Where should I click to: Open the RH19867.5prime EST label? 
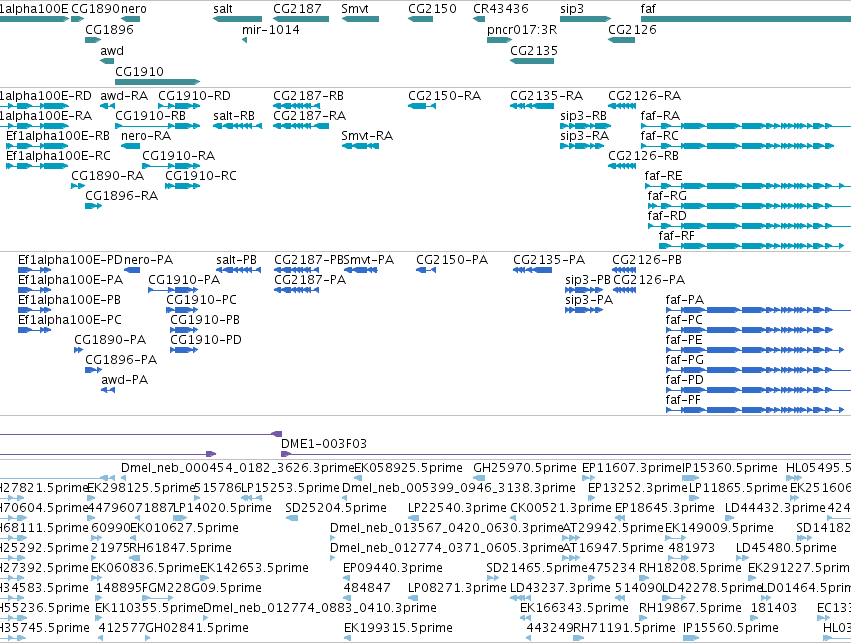click(690, 608)
